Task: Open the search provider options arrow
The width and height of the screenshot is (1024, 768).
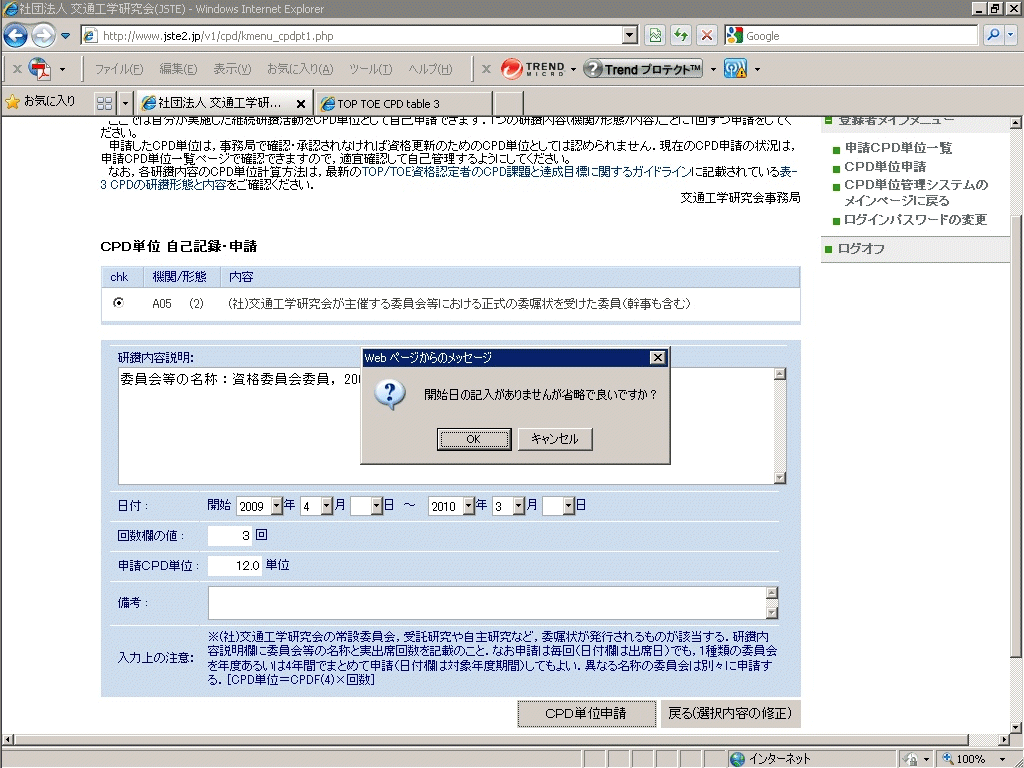Action: coord(1010,35)
